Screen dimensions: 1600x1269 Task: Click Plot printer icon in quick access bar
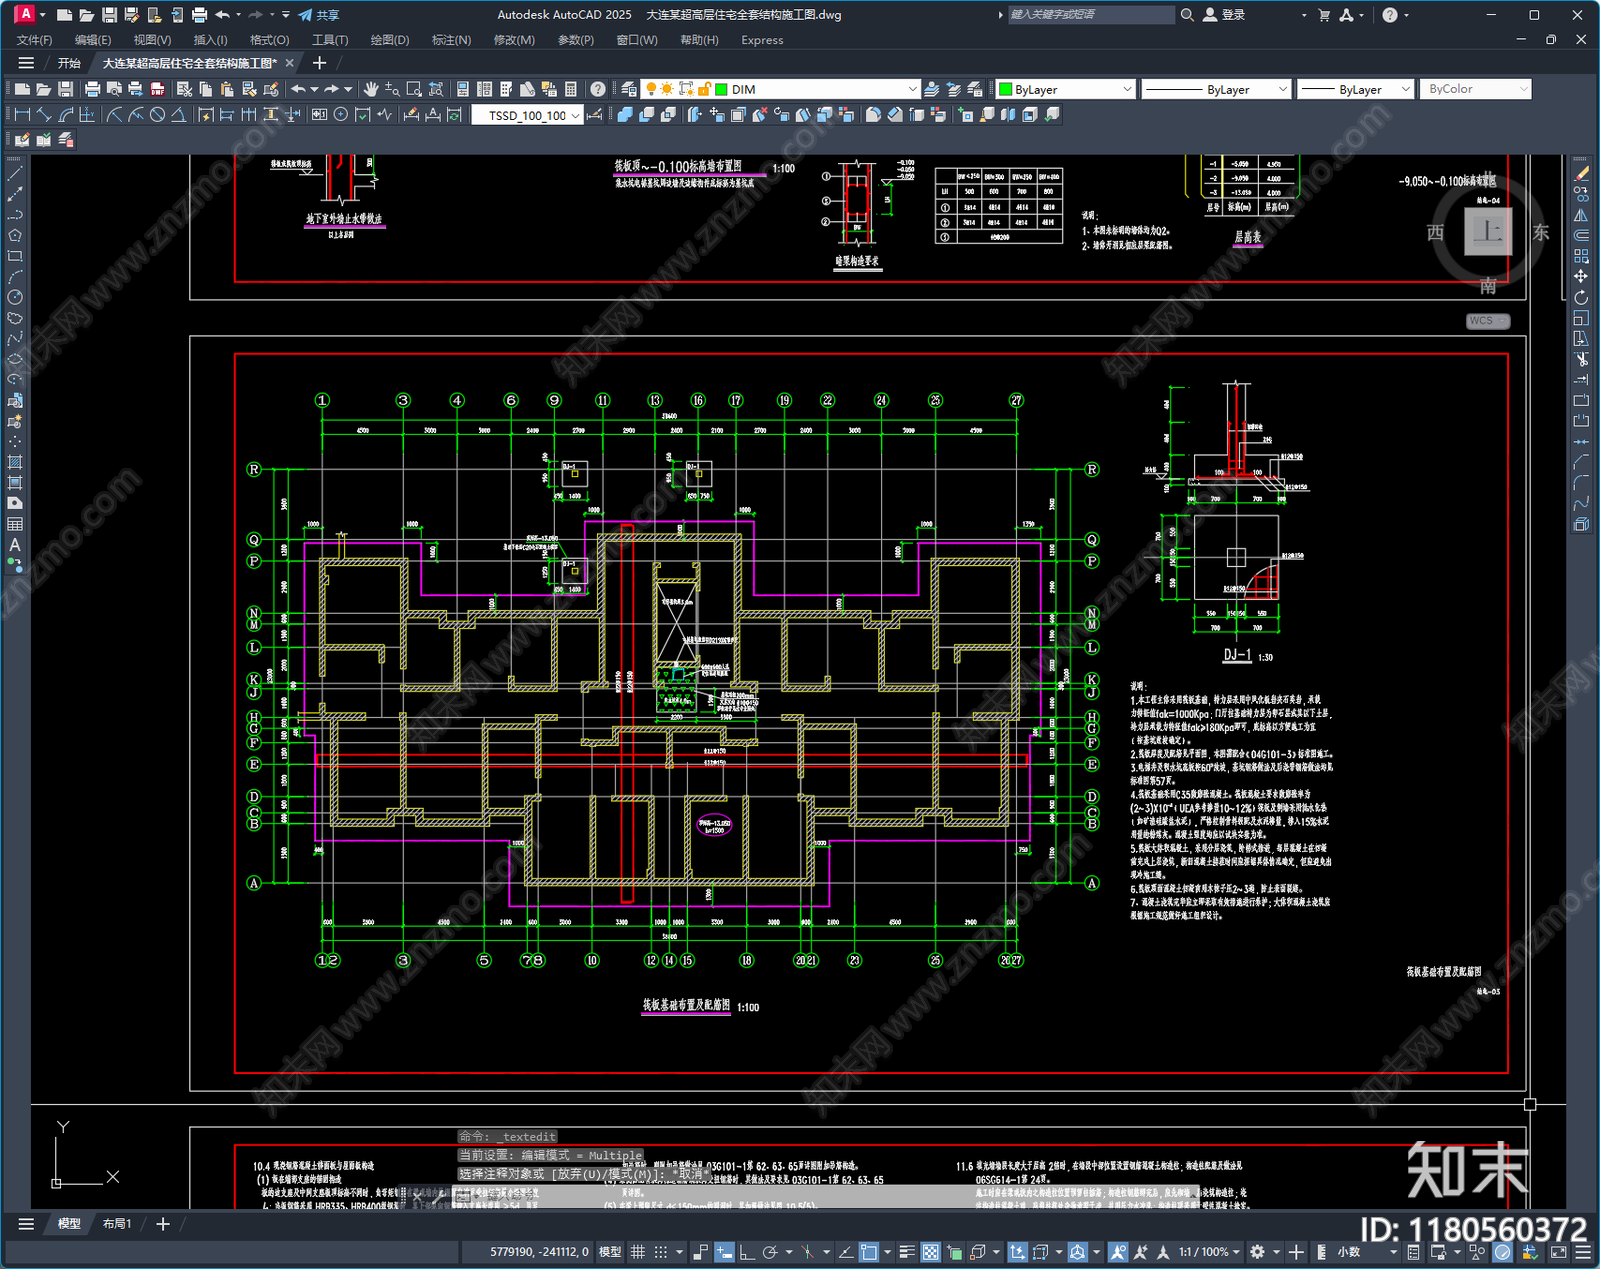click(x=199, y=15)
